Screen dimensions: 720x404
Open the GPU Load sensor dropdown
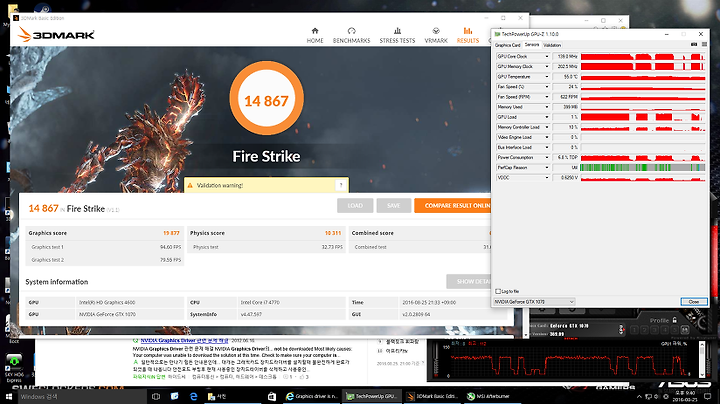click(546, 117)
